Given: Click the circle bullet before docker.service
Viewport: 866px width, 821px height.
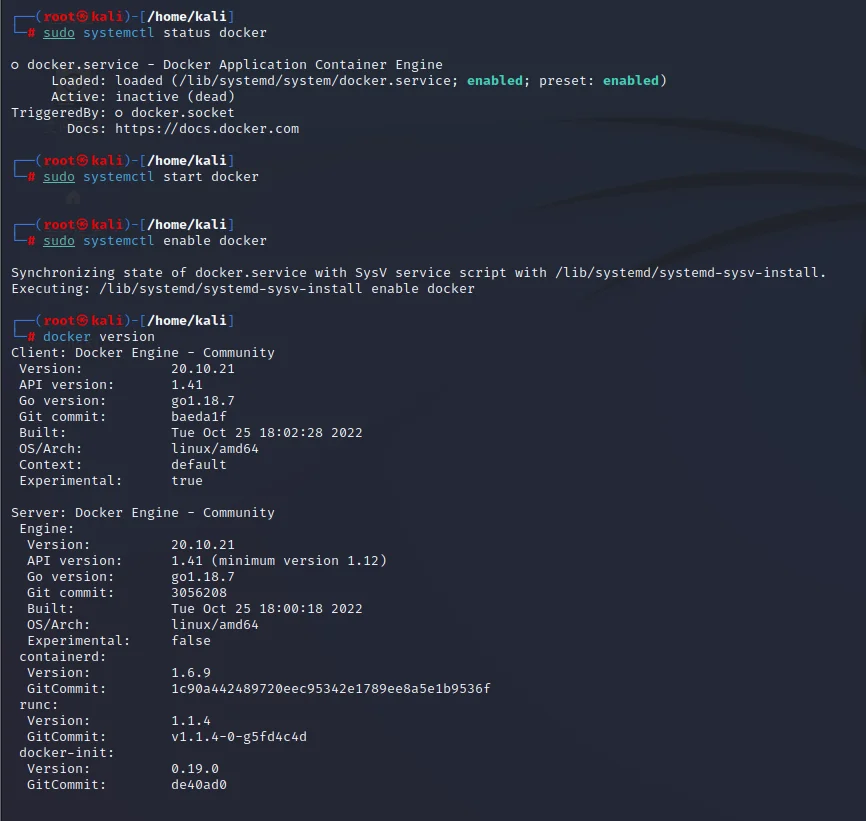Looking at the screenshot, I should pos(15,64).
